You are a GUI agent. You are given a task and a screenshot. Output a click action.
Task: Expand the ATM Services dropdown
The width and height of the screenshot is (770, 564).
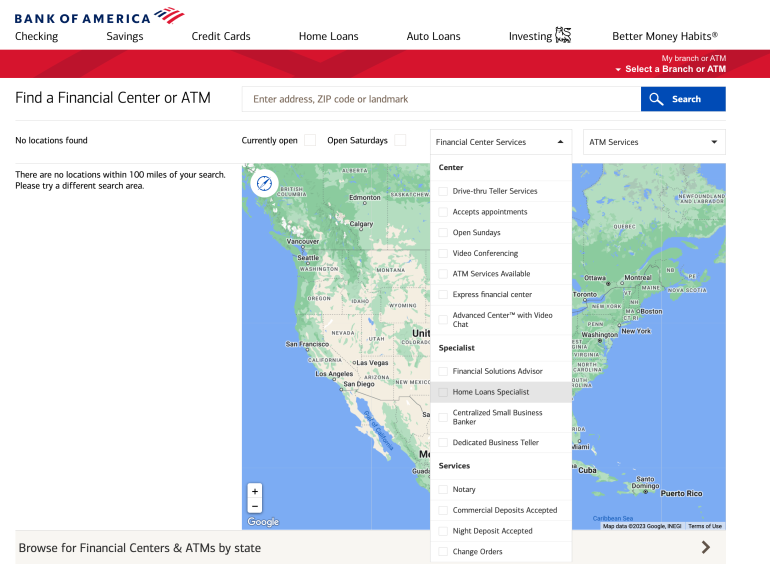tap(654, 142)
